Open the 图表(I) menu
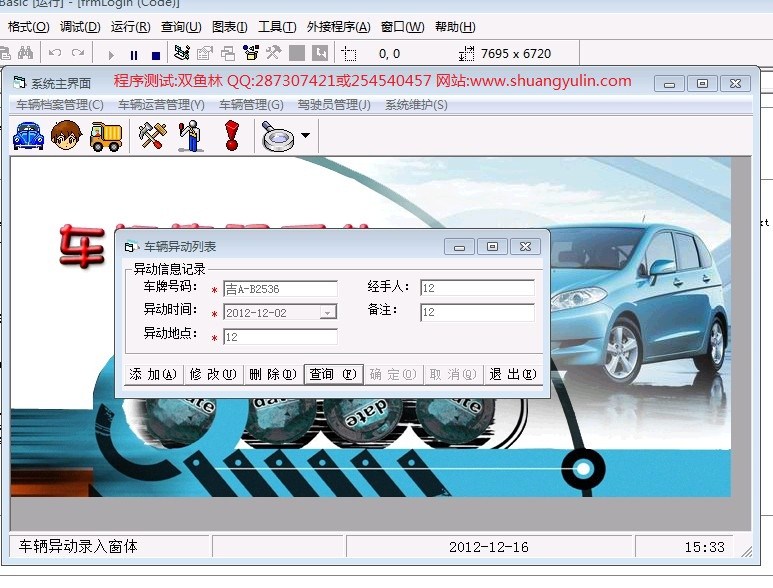Viewport: 773px width, 588px height. [229, 27]
